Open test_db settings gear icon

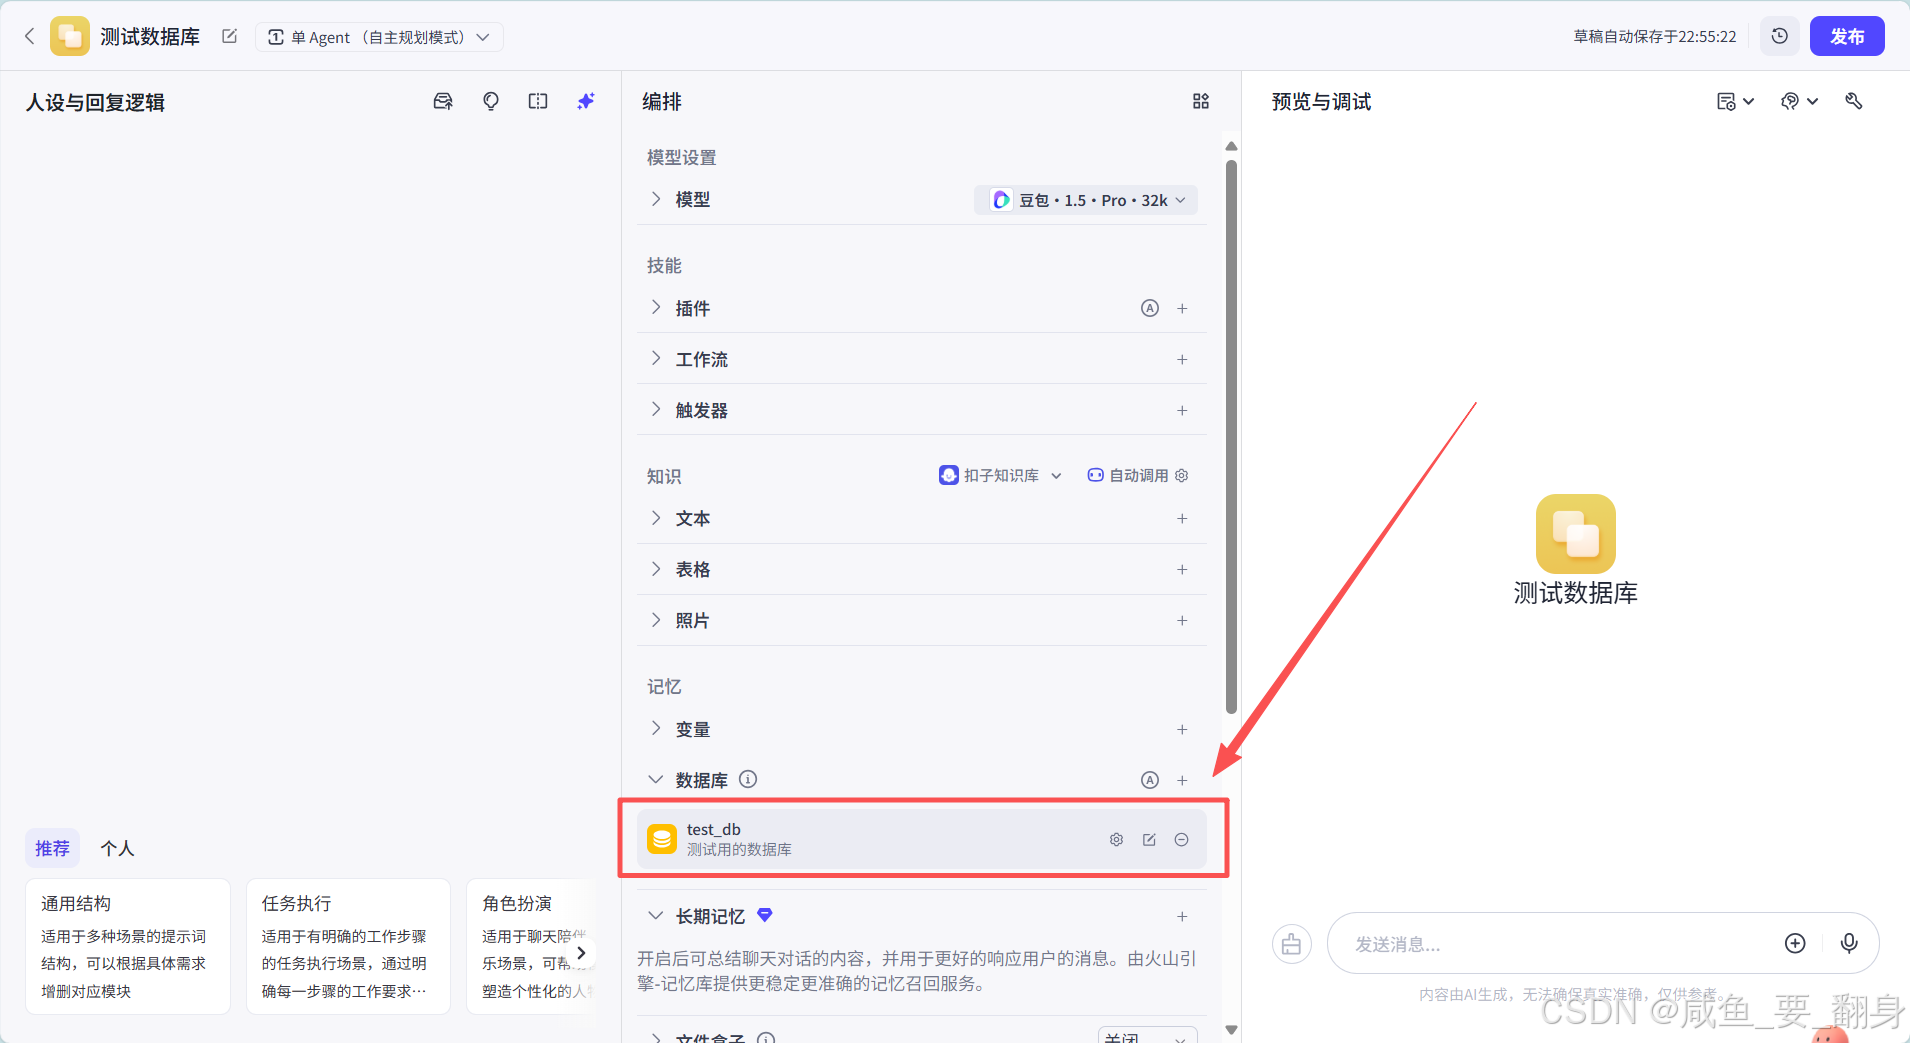[1116, 839]
